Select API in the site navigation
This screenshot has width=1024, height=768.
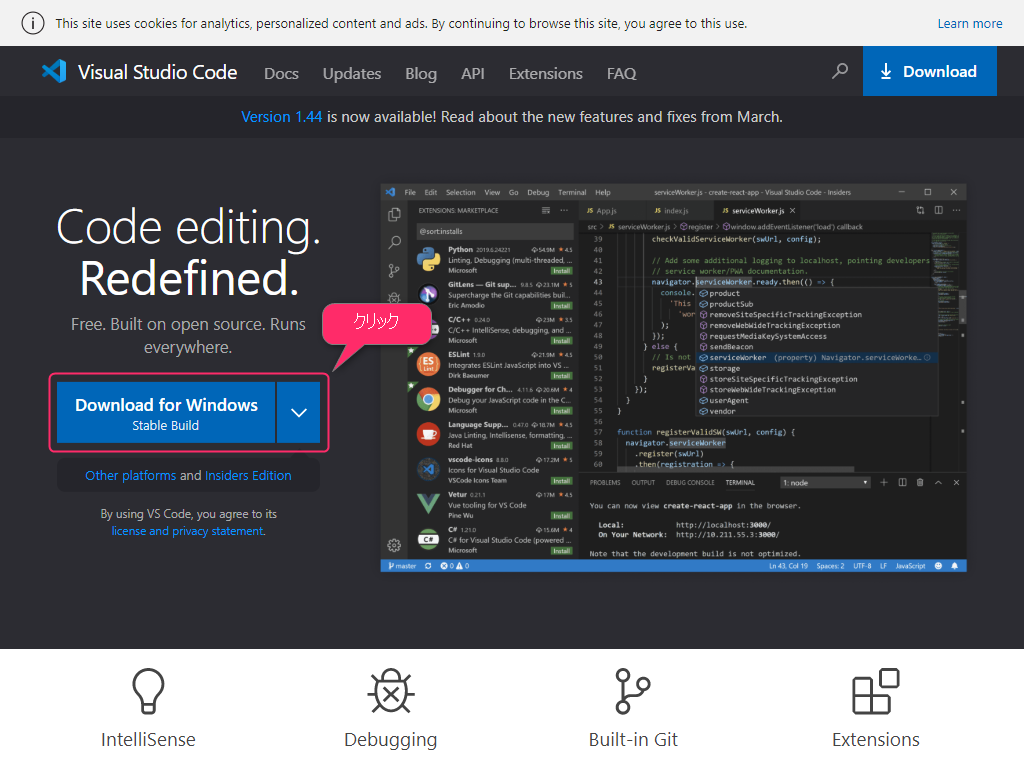pos(472,73)
